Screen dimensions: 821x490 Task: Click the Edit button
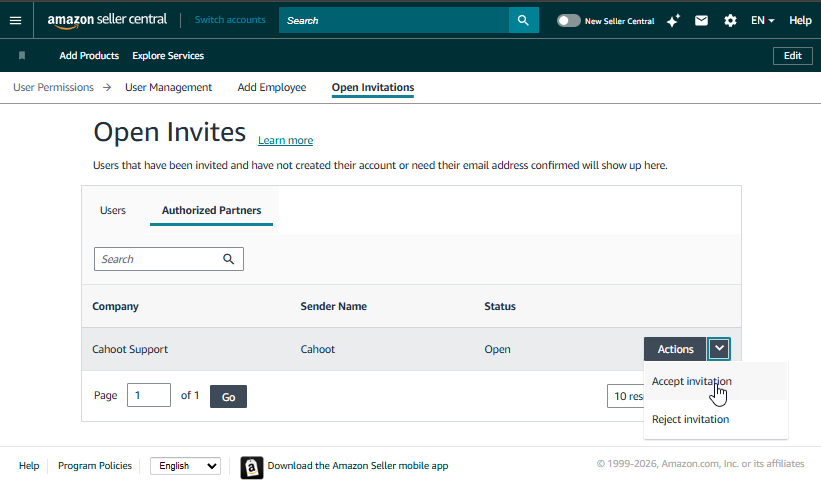793,55
